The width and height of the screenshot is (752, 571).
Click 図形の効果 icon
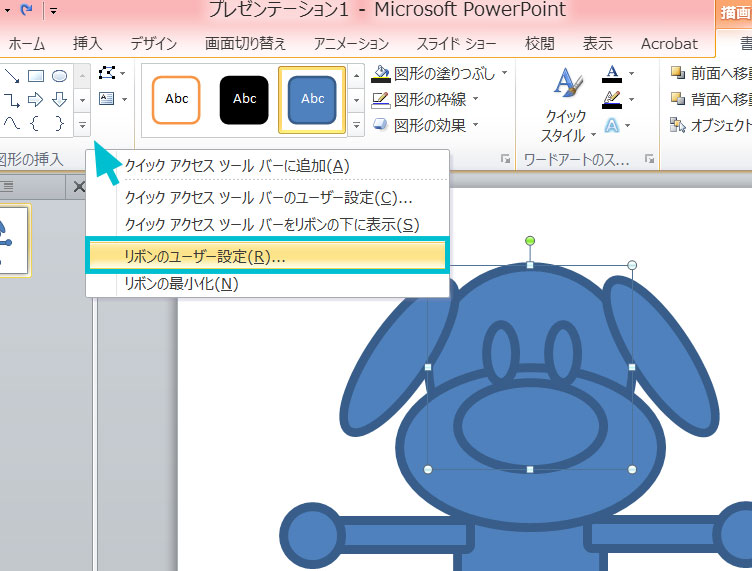coord(380,125)
